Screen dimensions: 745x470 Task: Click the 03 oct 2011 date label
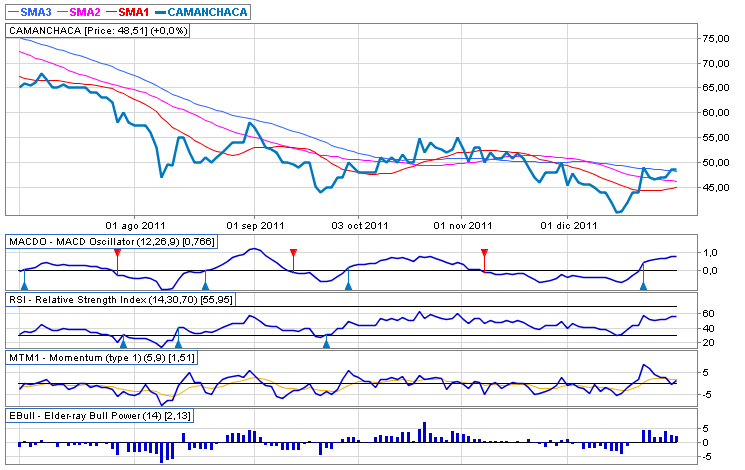[x=360, y=225]
